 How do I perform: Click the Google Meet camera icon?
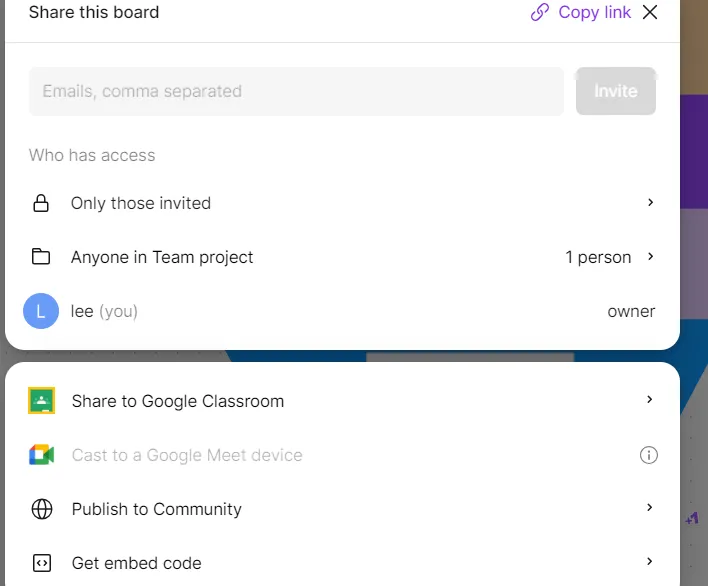coord(41,455)
